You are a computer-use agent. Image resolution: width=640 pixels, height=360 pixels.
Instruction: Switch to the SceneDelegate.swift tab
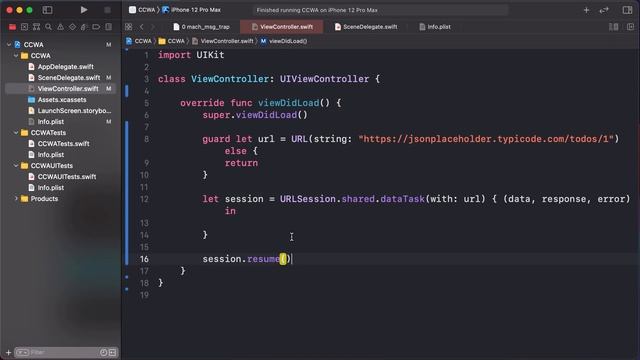[366, 27]
